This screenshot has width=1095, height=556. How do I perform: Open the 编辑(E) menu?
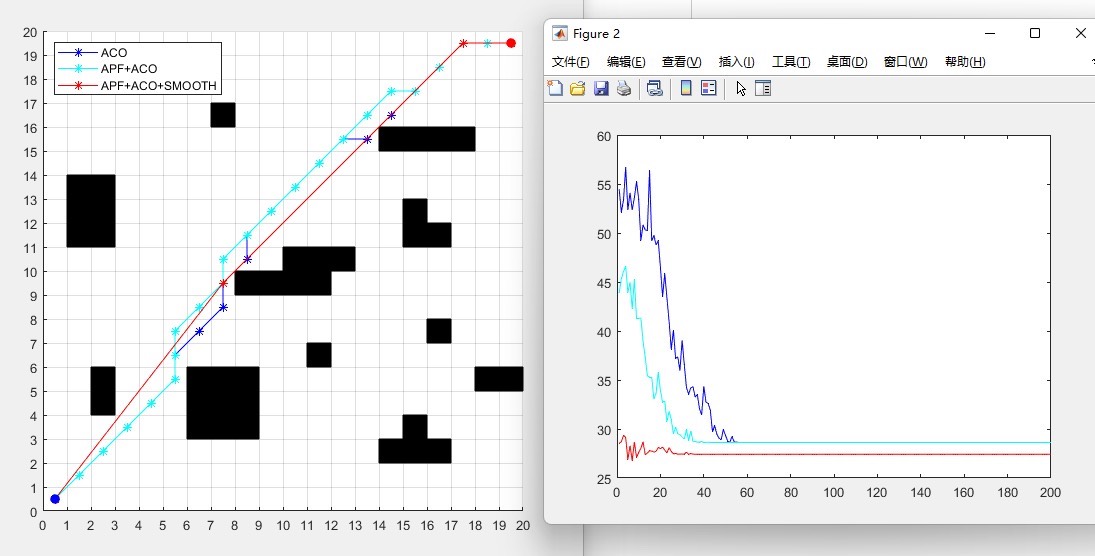pos(626,61)
